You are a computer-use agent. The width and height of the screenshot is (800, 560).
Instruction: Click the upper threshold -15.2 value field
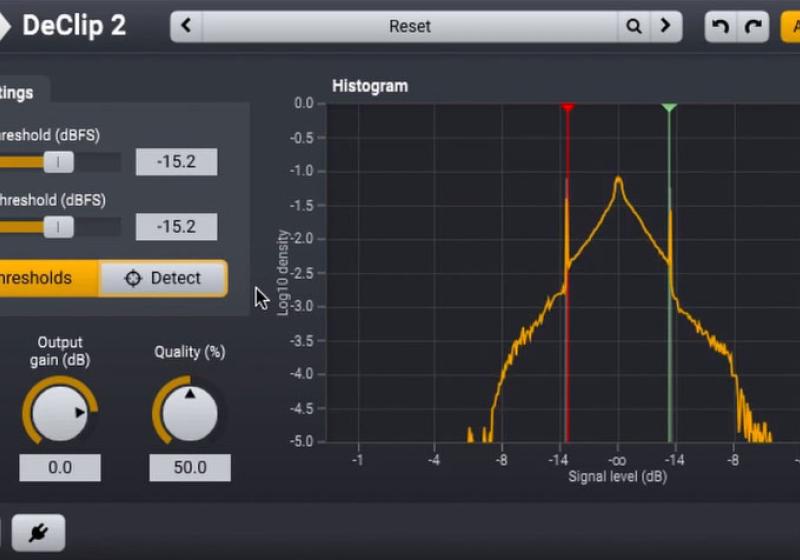[176, 162]
